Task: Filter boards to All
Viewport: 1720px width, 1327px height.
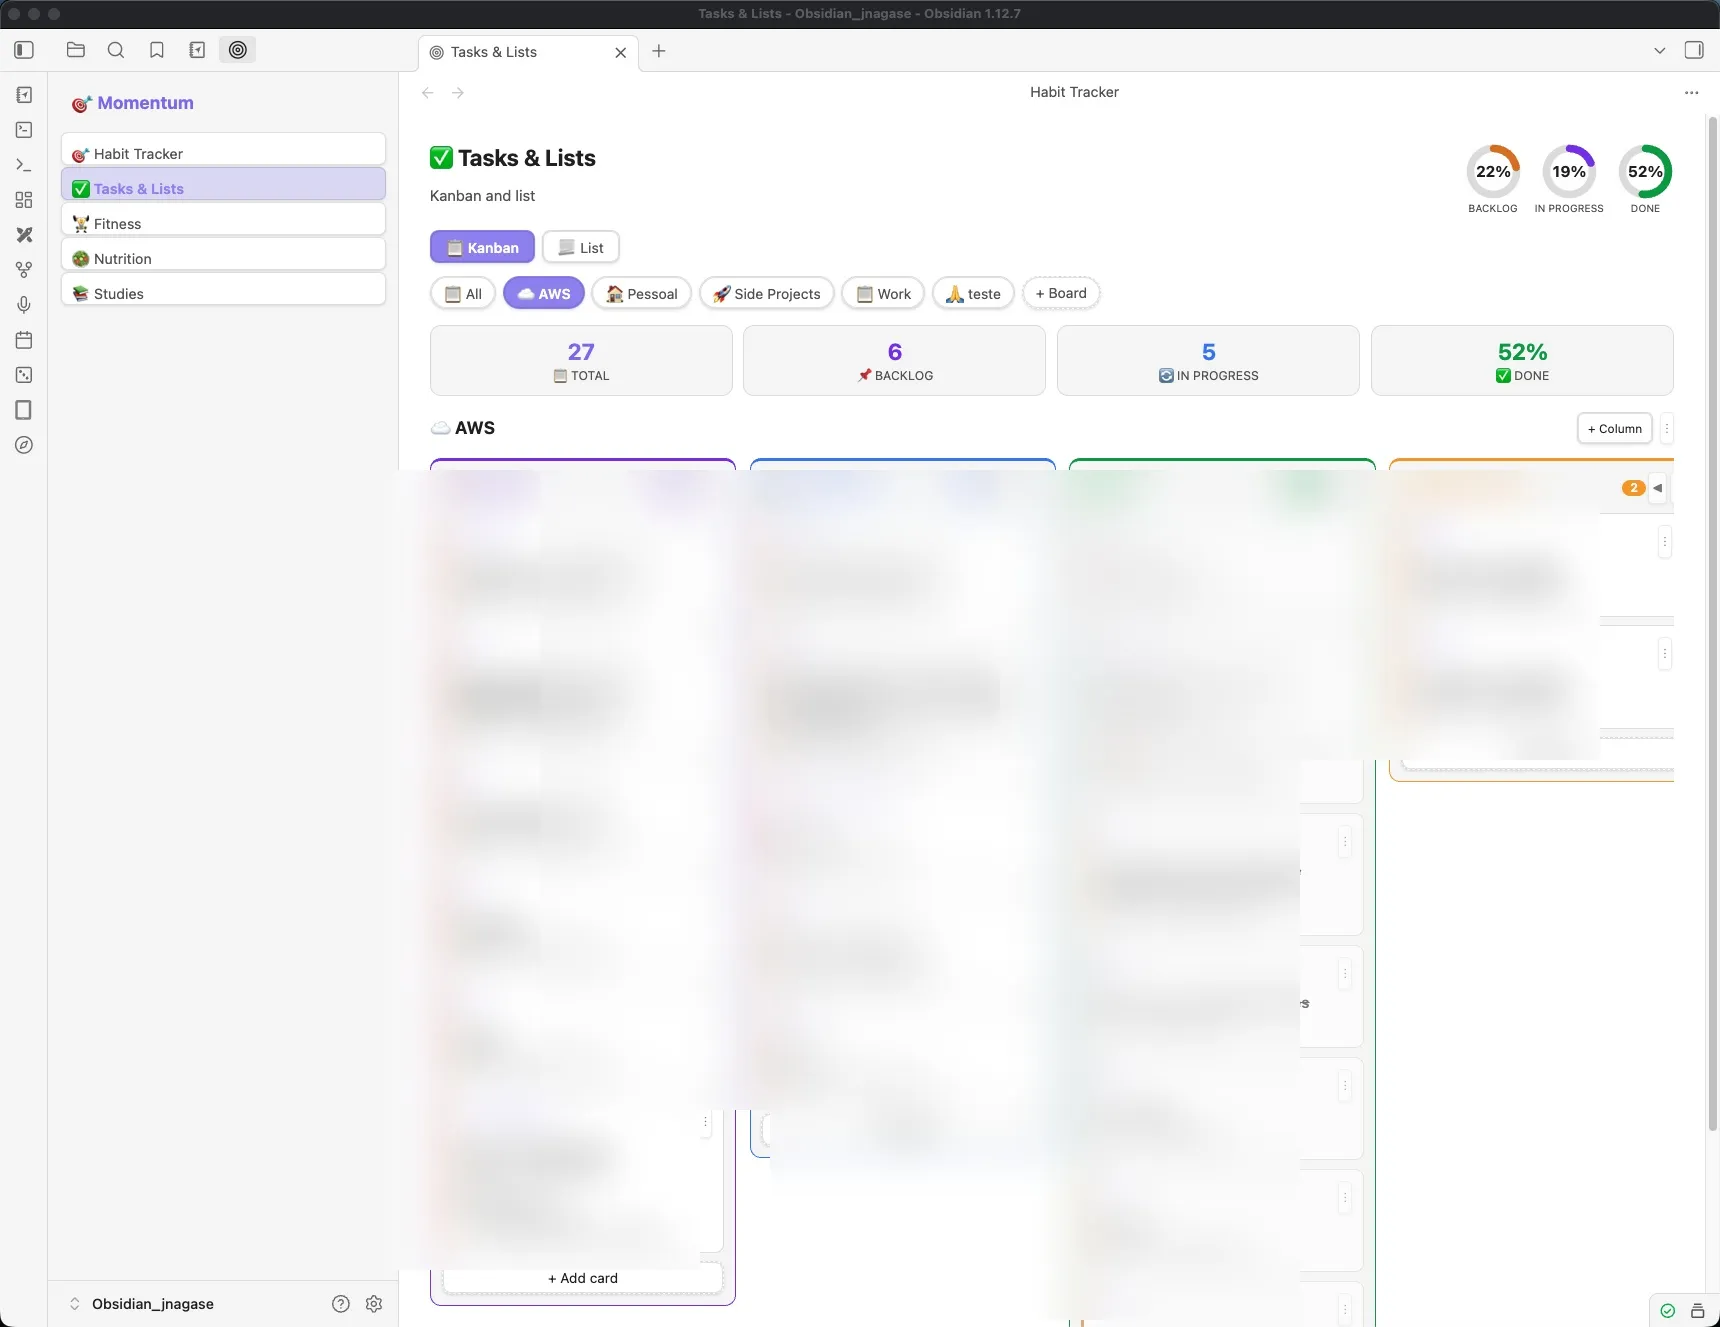Action: click(463, 294)
